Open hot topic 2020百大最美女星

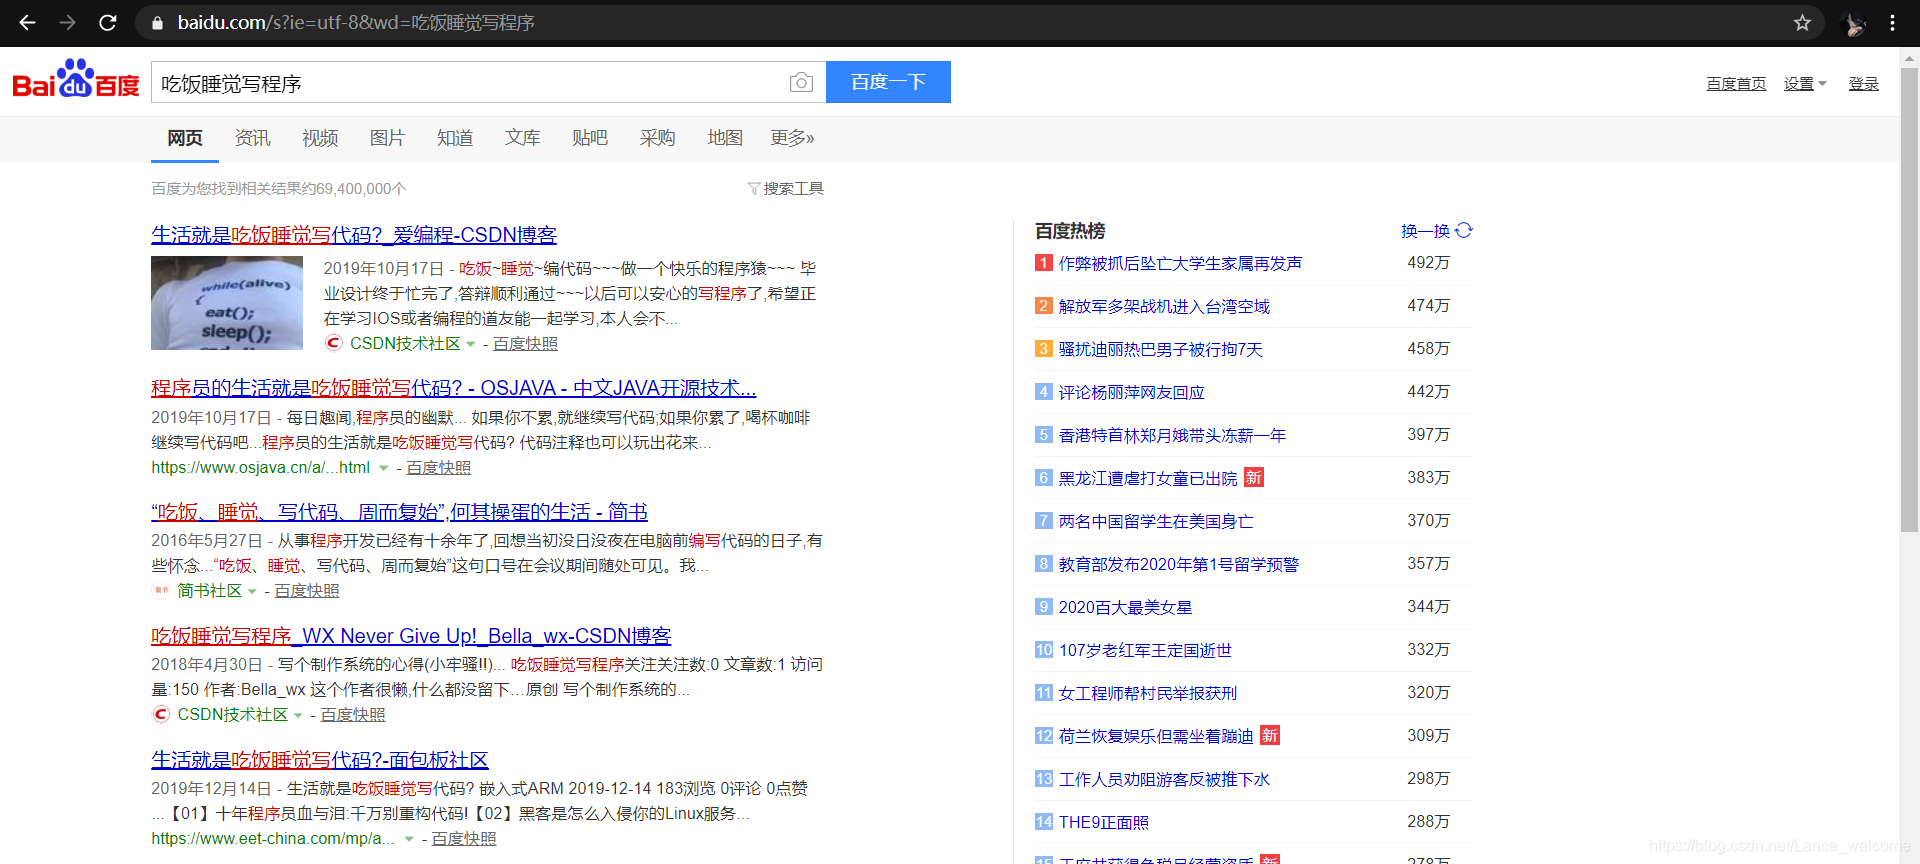click(x=1126, y=607)
